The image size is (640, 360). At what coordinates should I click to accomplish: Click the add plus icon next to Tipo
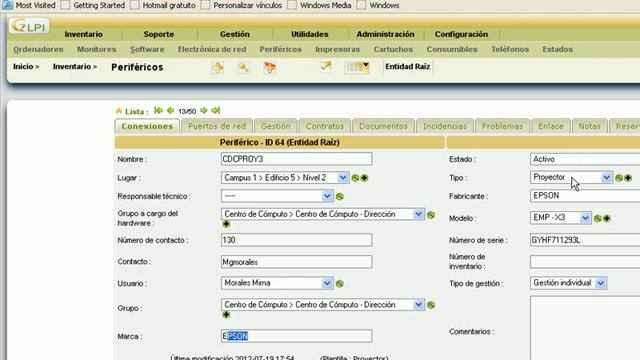[628, 178]
